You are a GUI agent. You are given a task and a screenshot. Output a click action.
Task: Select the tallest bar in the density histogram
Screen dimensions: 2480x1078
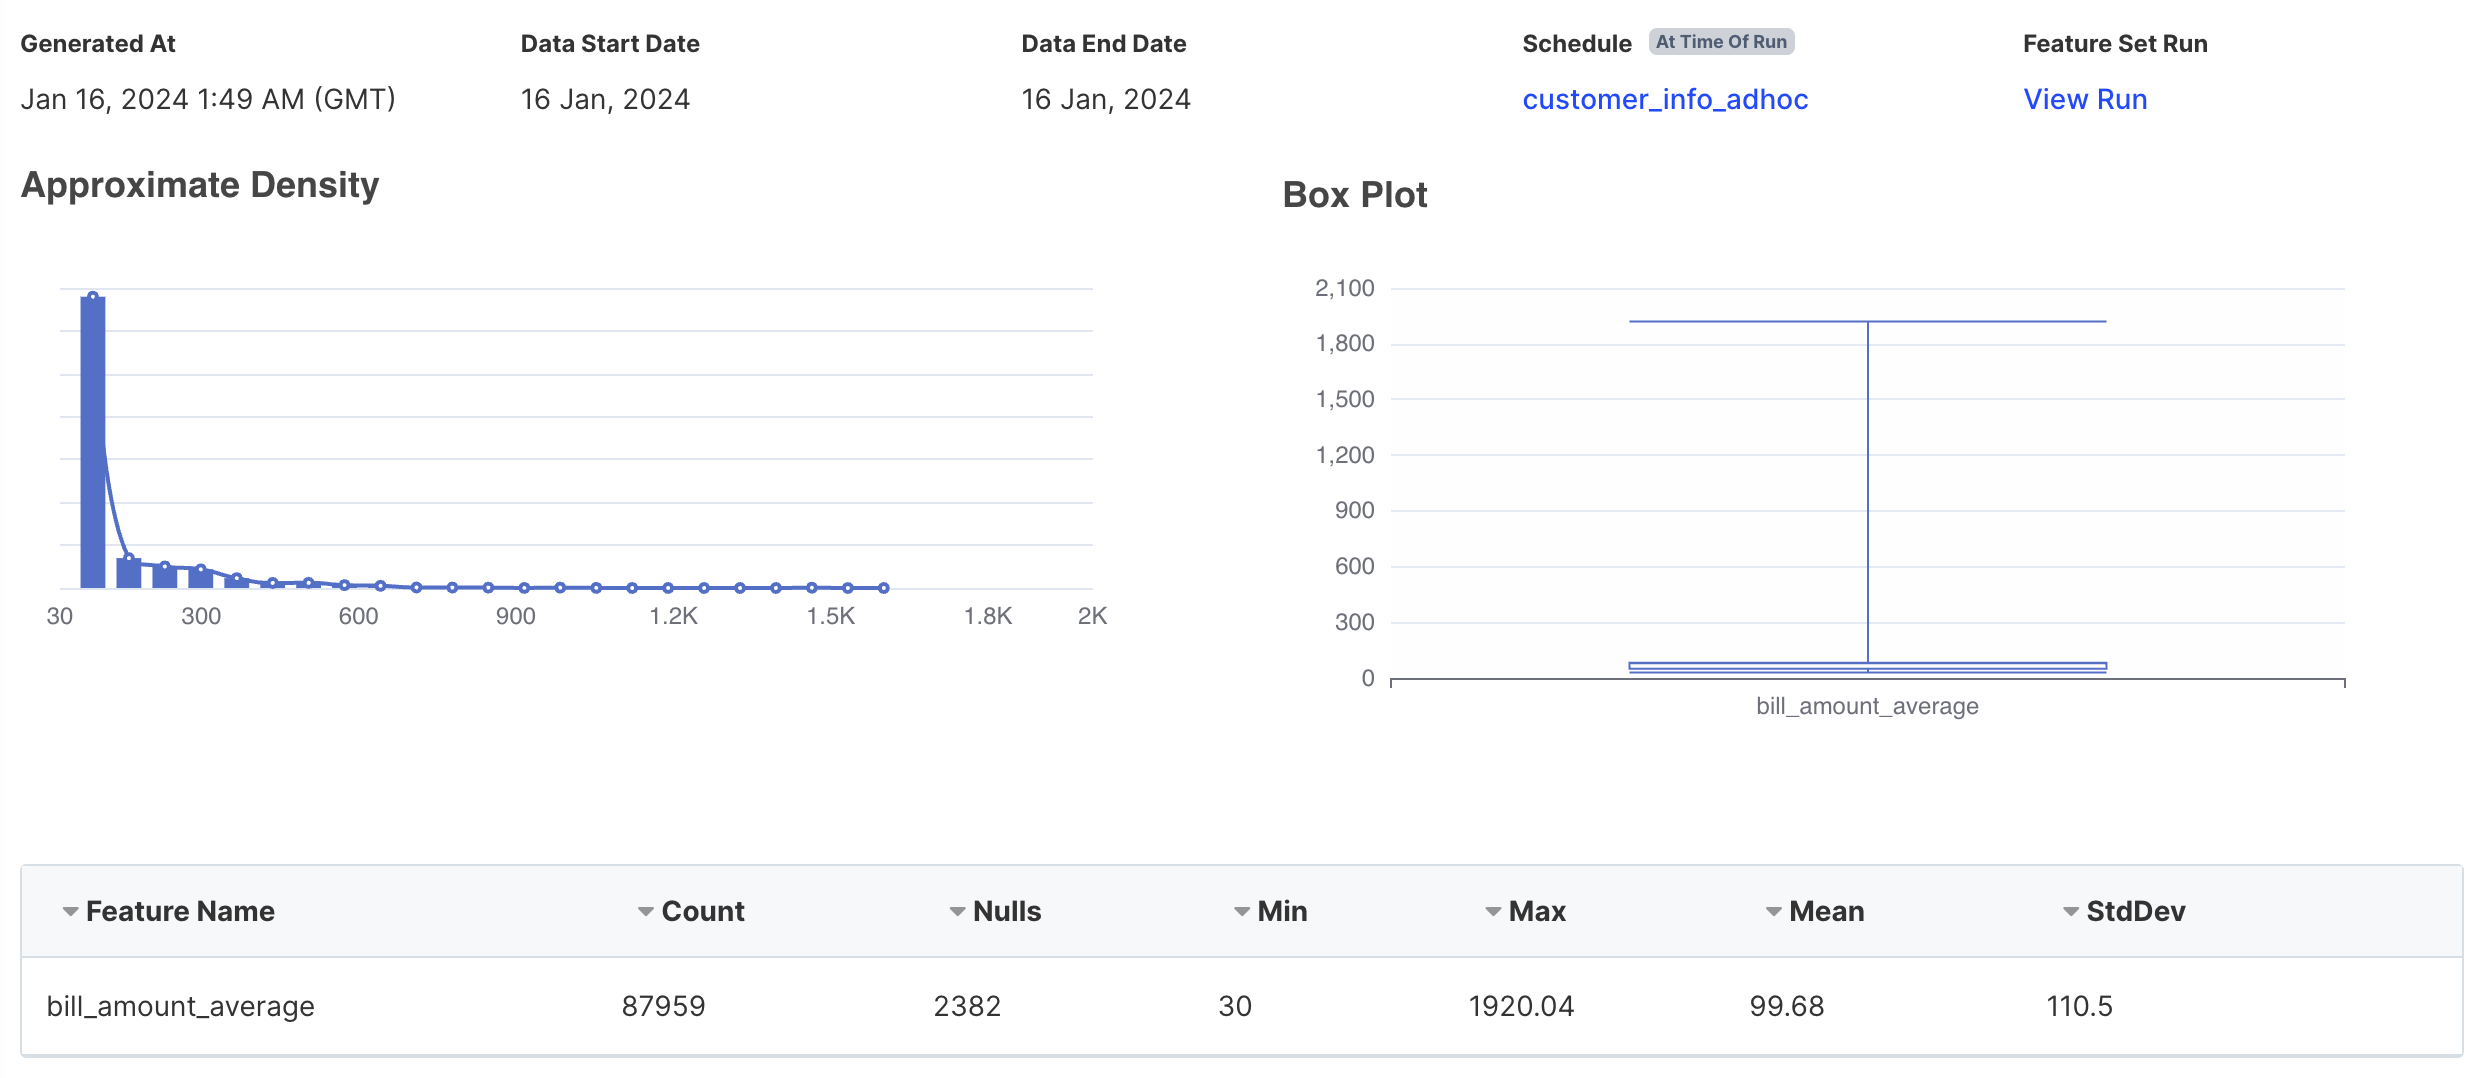tap(93, 450)
